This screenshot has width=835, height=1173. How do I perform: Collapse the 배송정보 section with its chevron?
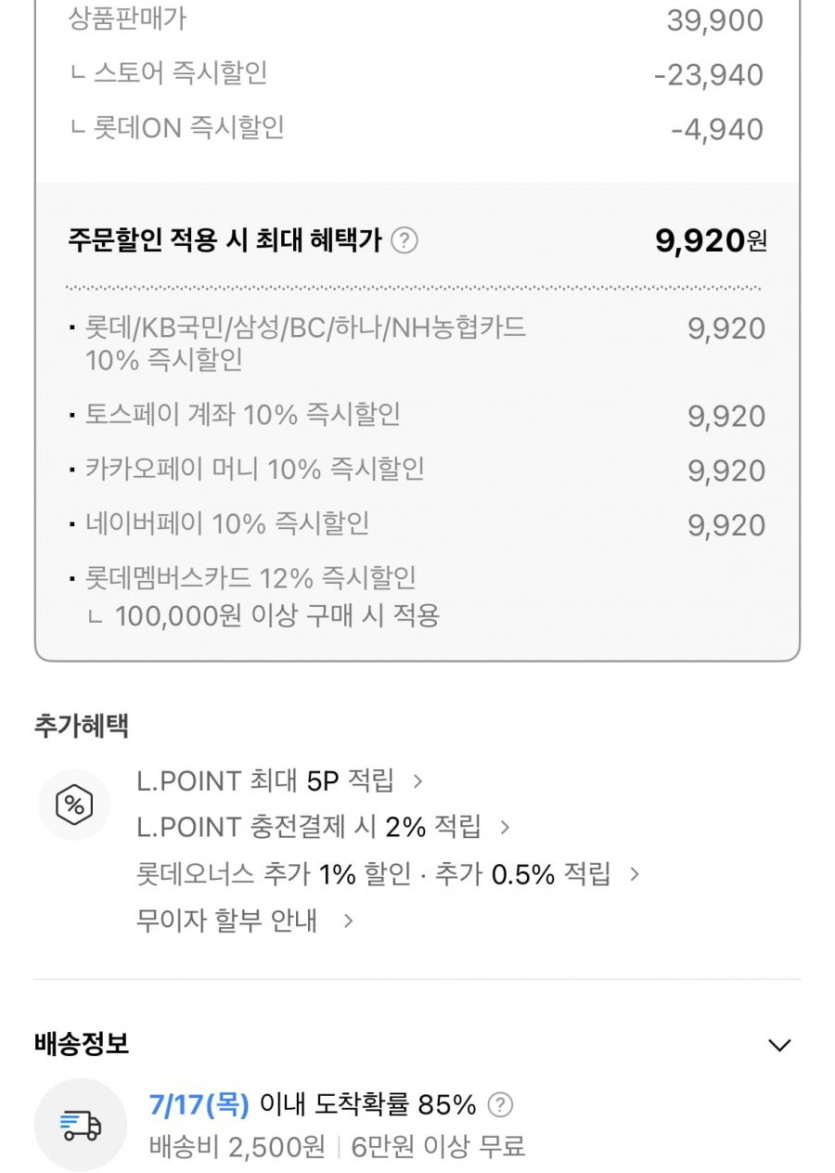[x=778, y=1046]
